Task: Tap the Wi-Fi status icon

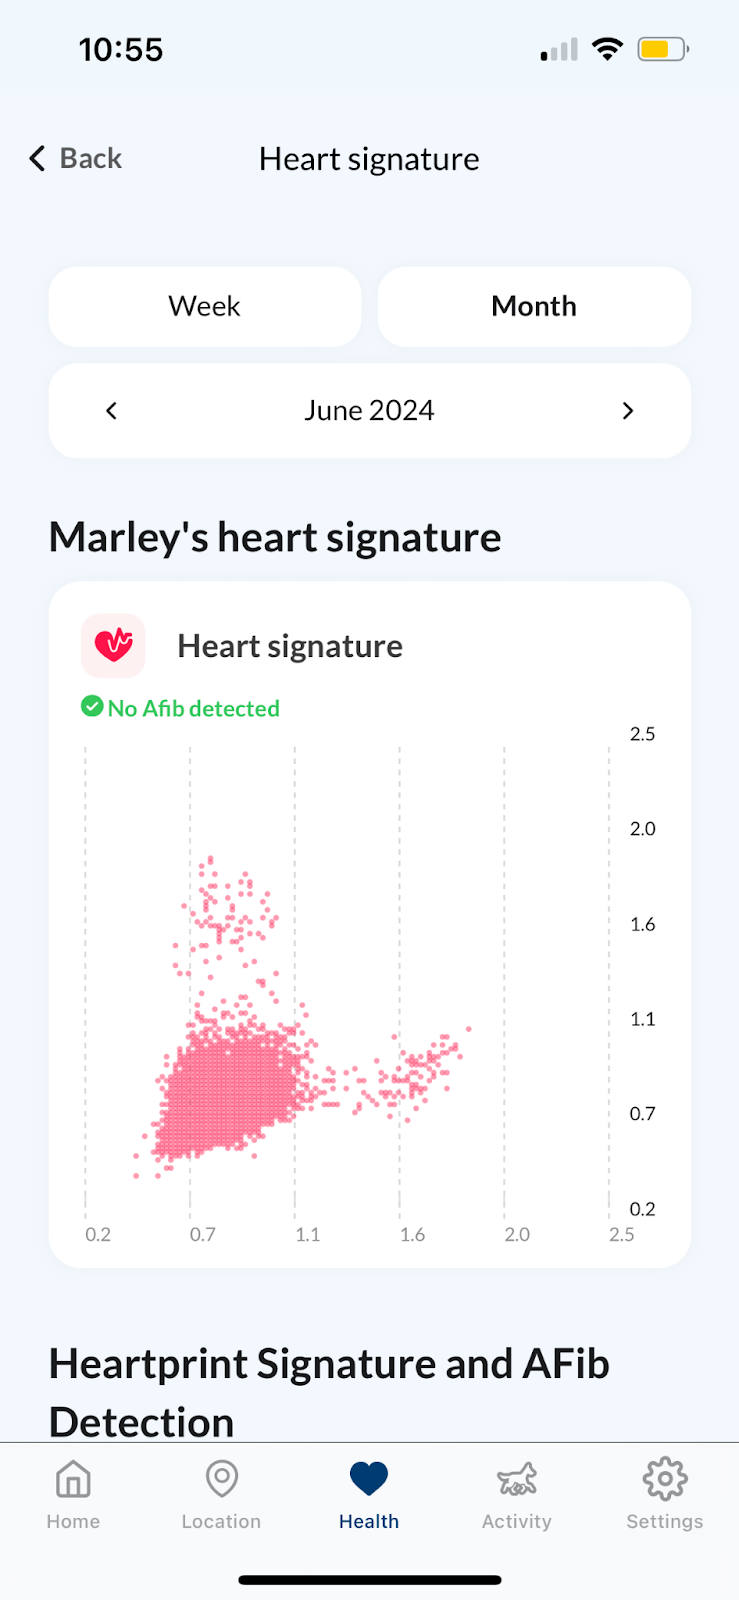Action: tap(607, 48)
